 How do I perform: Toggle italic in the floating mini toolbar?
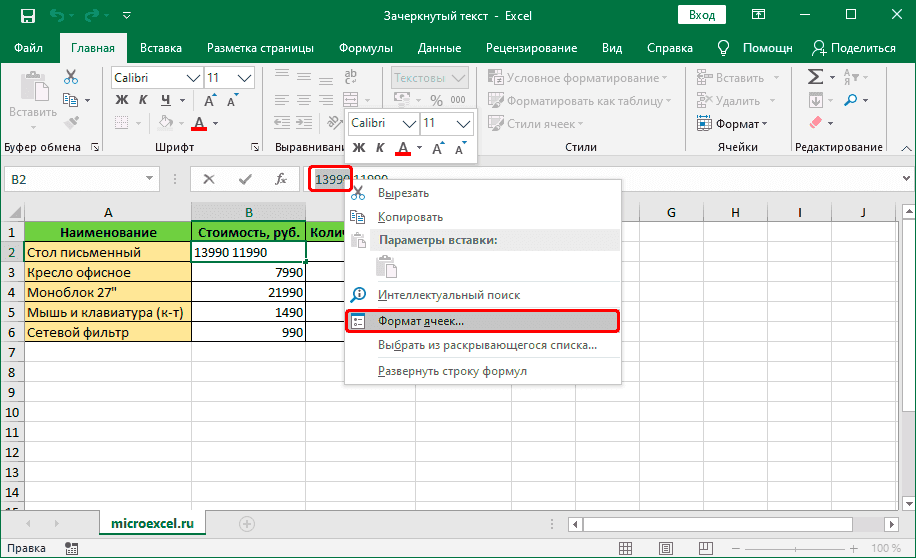380,148
